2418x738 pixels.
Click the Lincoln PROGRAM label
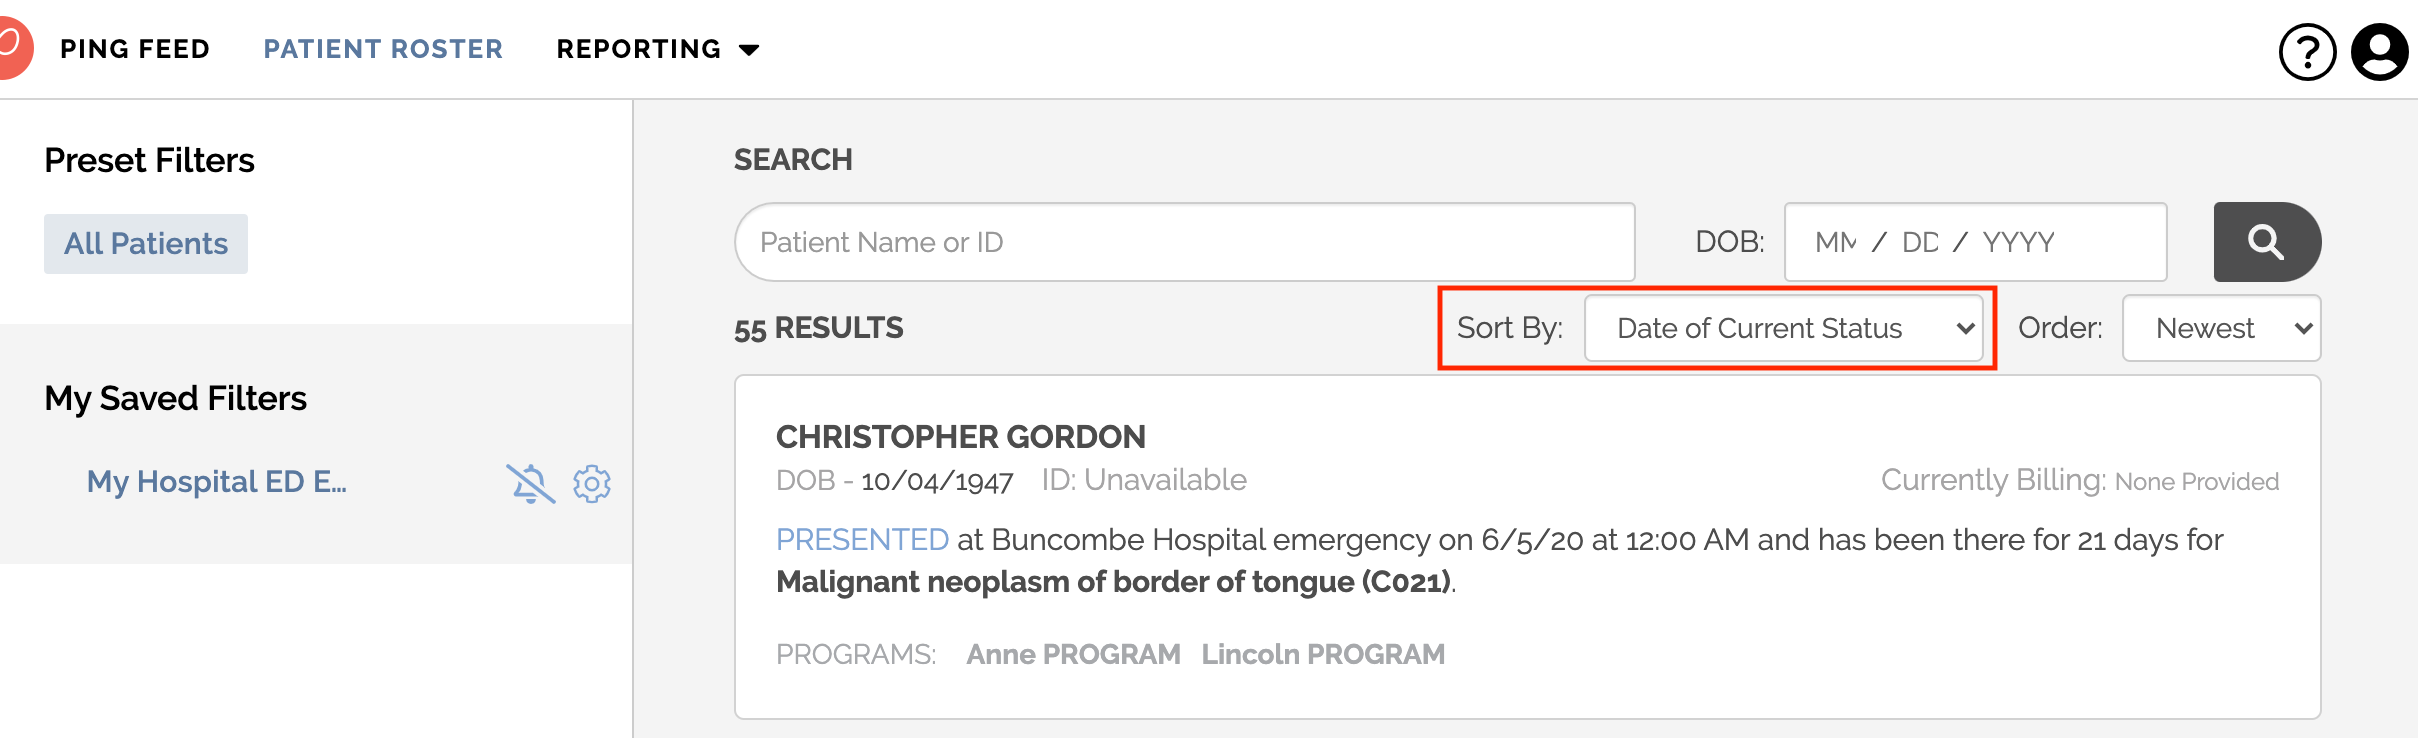click(1324, 654)
